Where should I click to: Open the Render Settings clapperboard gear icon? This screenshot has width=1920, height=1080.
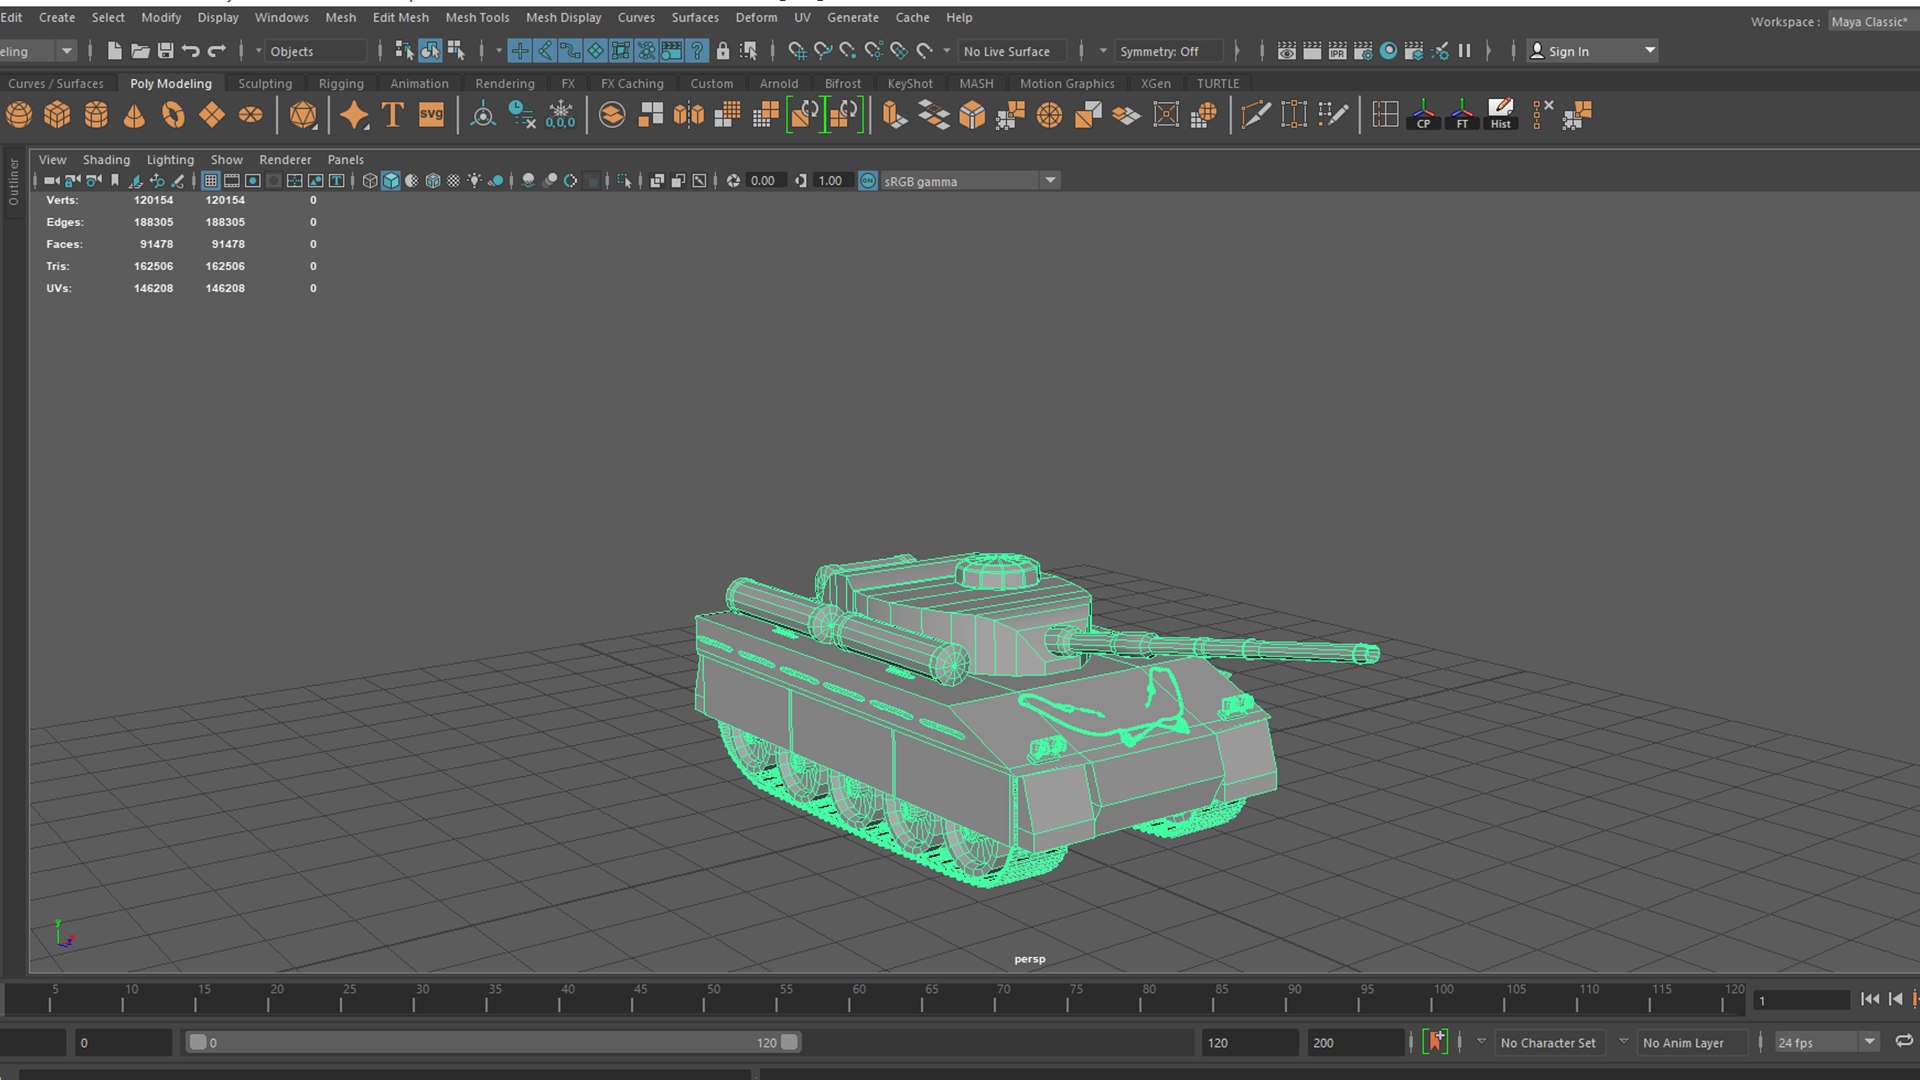click(1363, 51)
